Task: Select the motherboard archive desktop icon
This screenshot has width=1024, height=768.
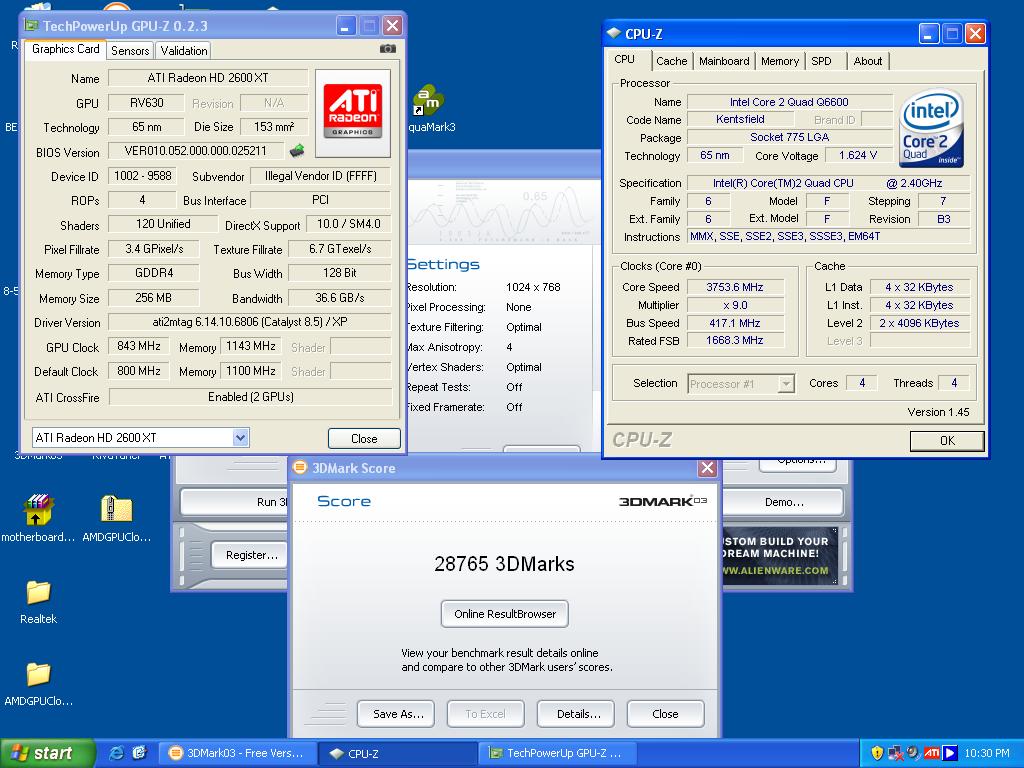Action: coord(38,519)
